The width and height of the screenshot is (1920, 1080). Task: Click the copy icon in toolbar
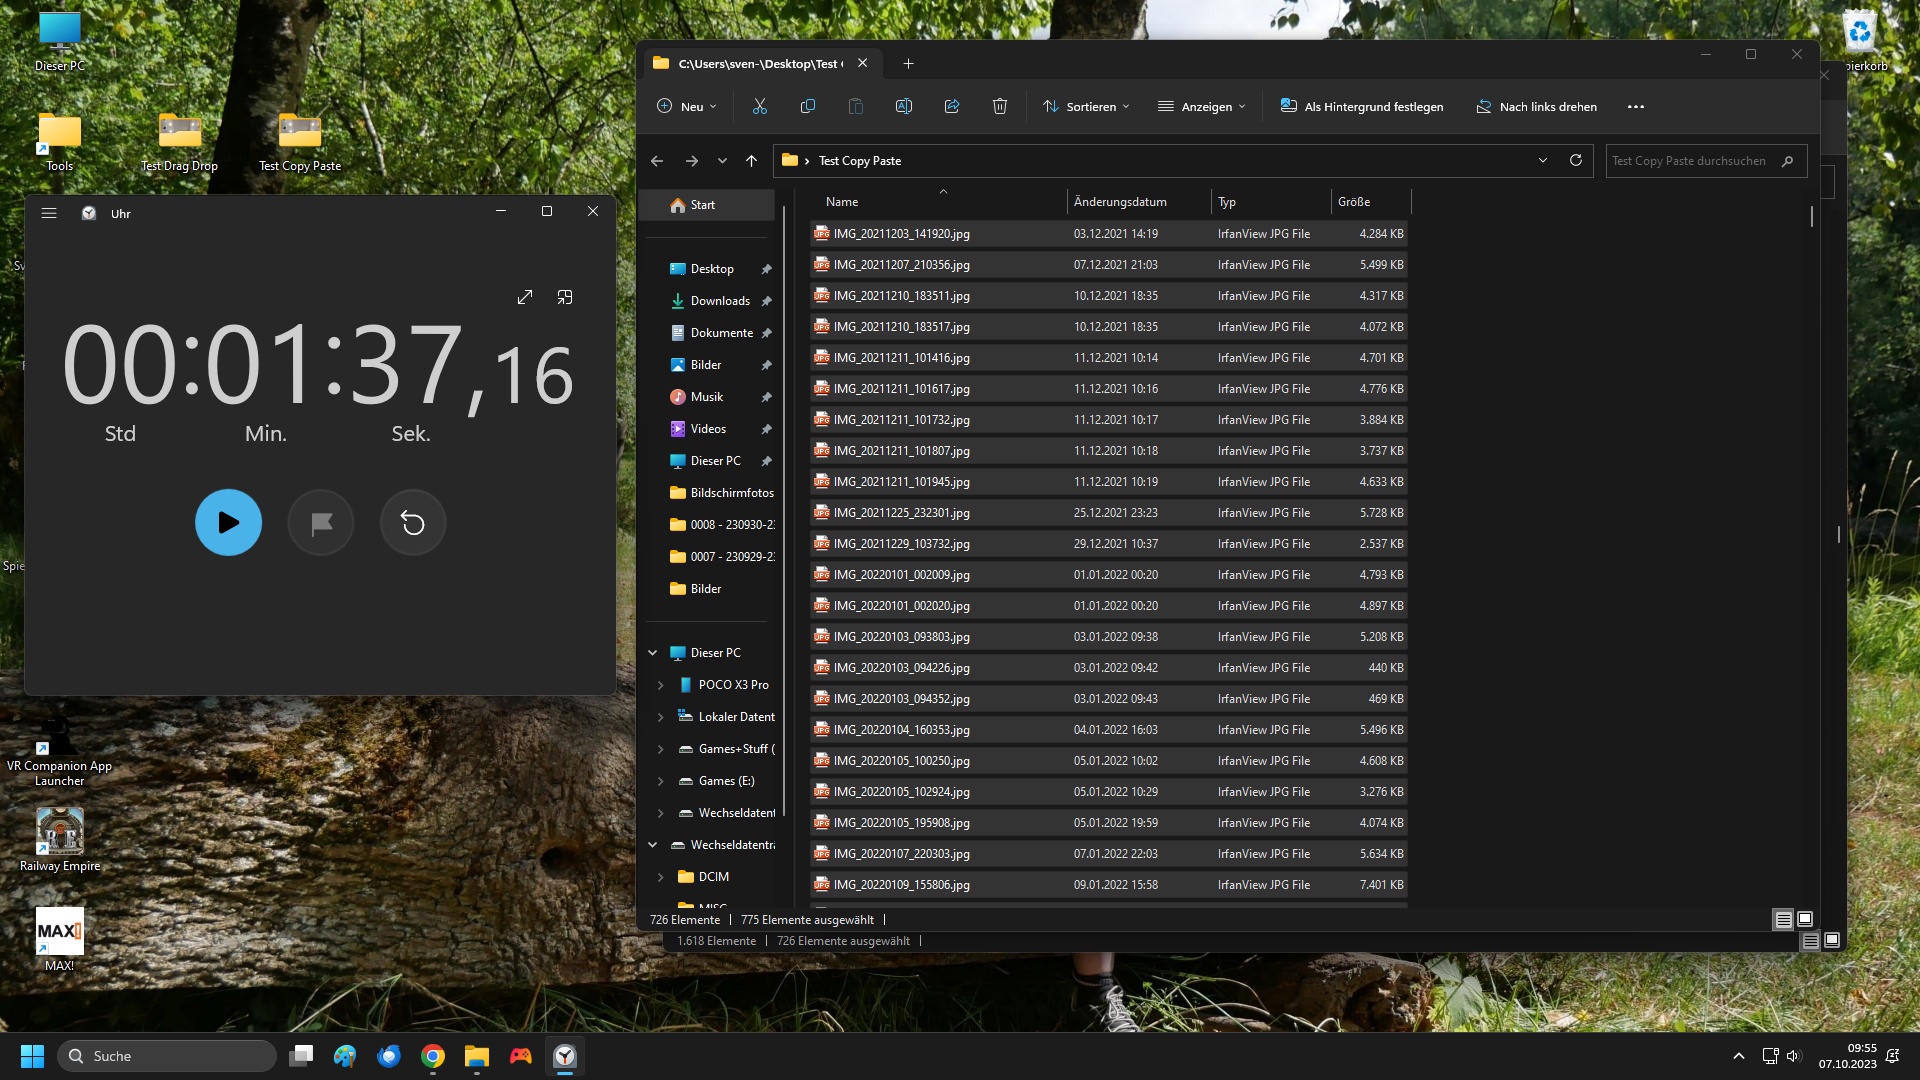[x=808, y=106]
